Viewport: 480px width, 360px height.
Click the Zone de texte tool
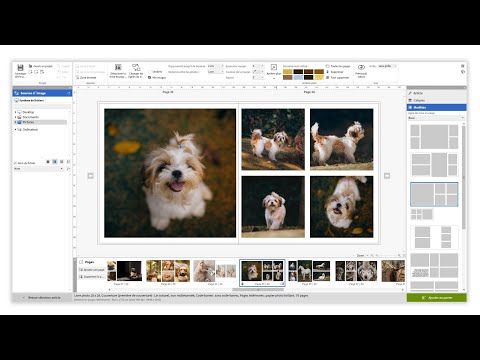click(86, 77)
